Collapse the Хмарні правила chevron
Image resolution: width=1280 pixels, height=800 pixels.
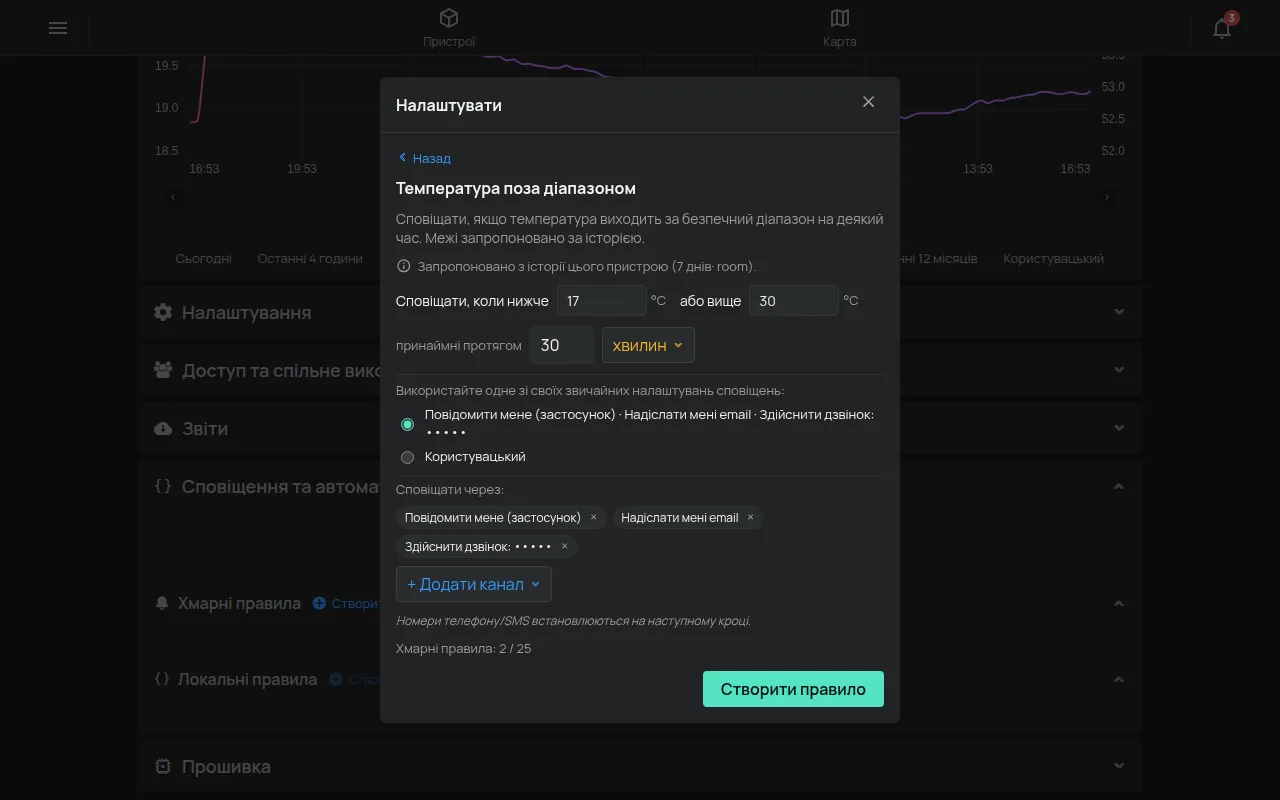click(1119, 603)
